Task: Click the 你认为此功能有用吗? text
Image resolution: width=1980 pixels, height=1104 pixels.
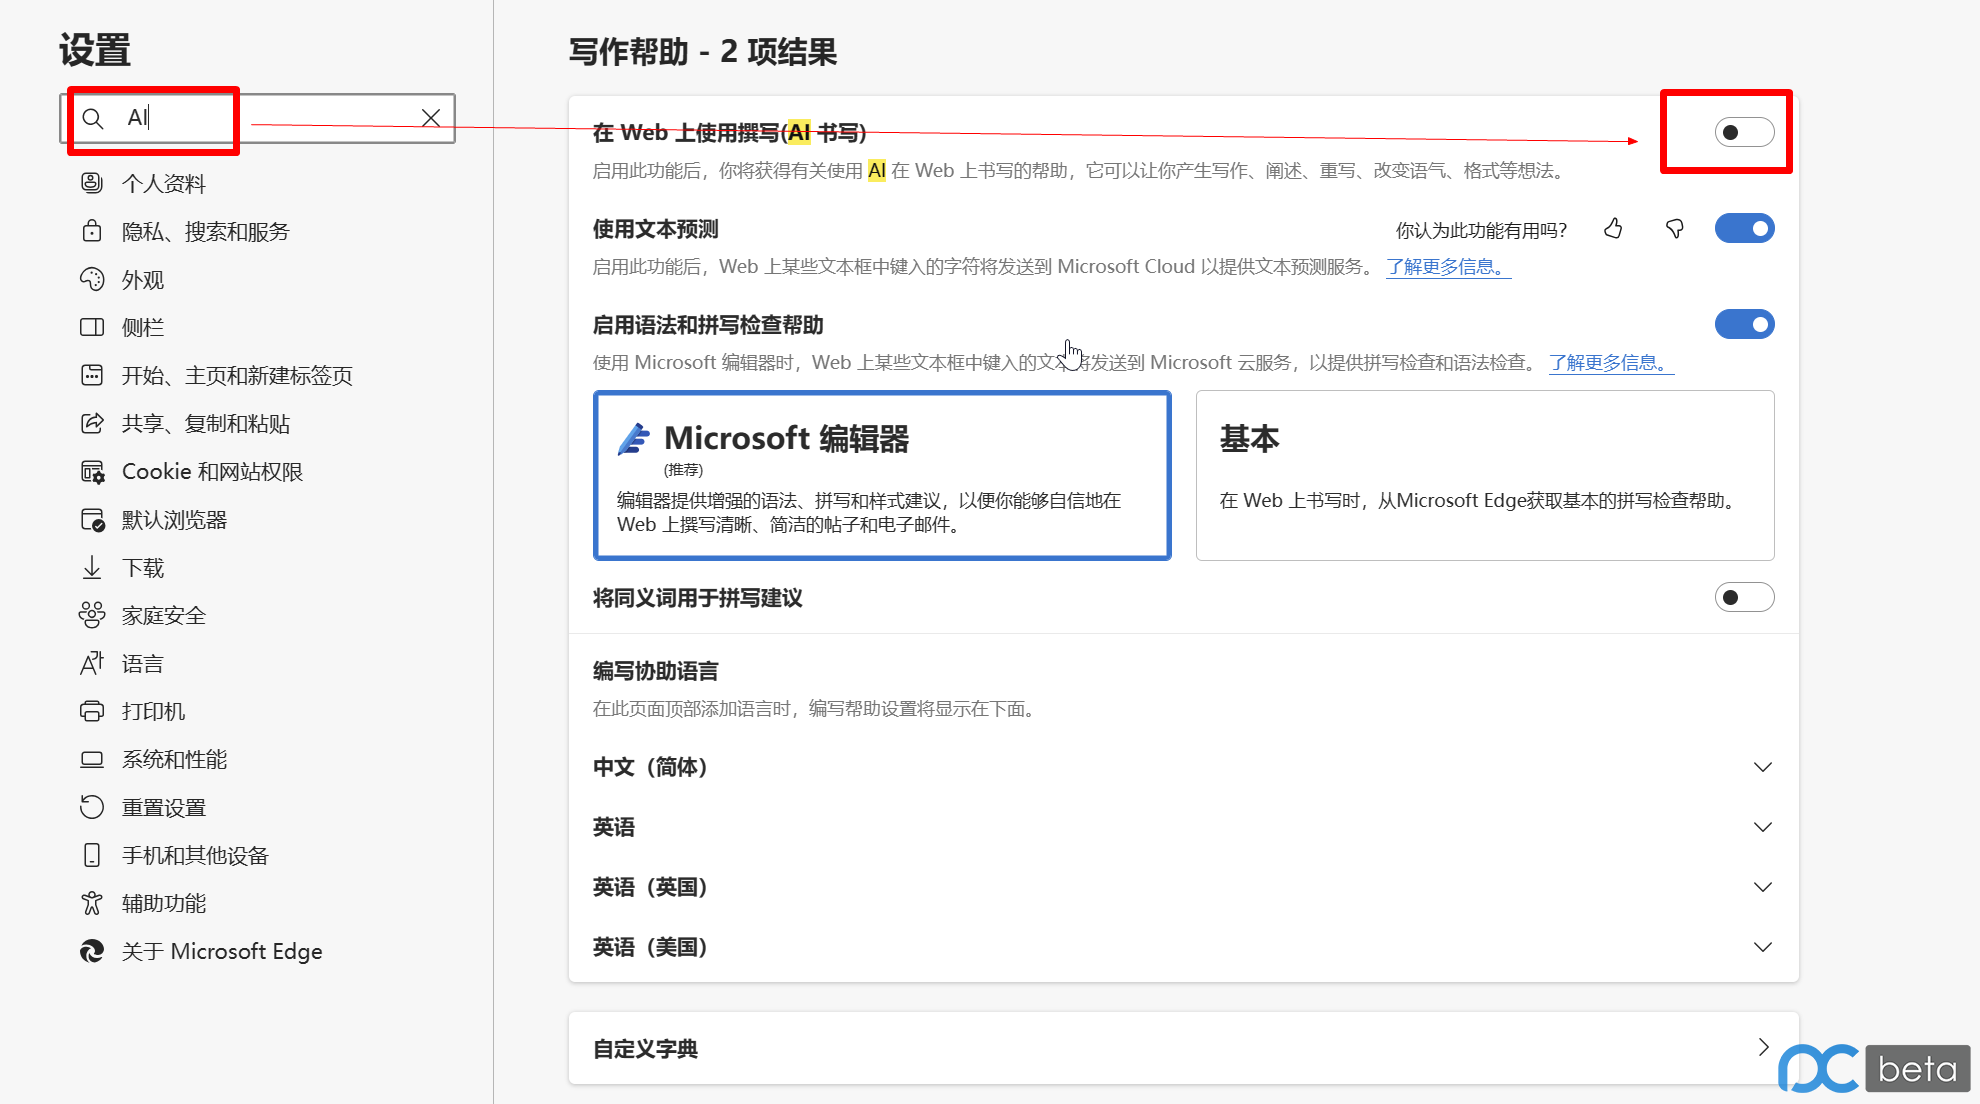Action: (1481, 230)
